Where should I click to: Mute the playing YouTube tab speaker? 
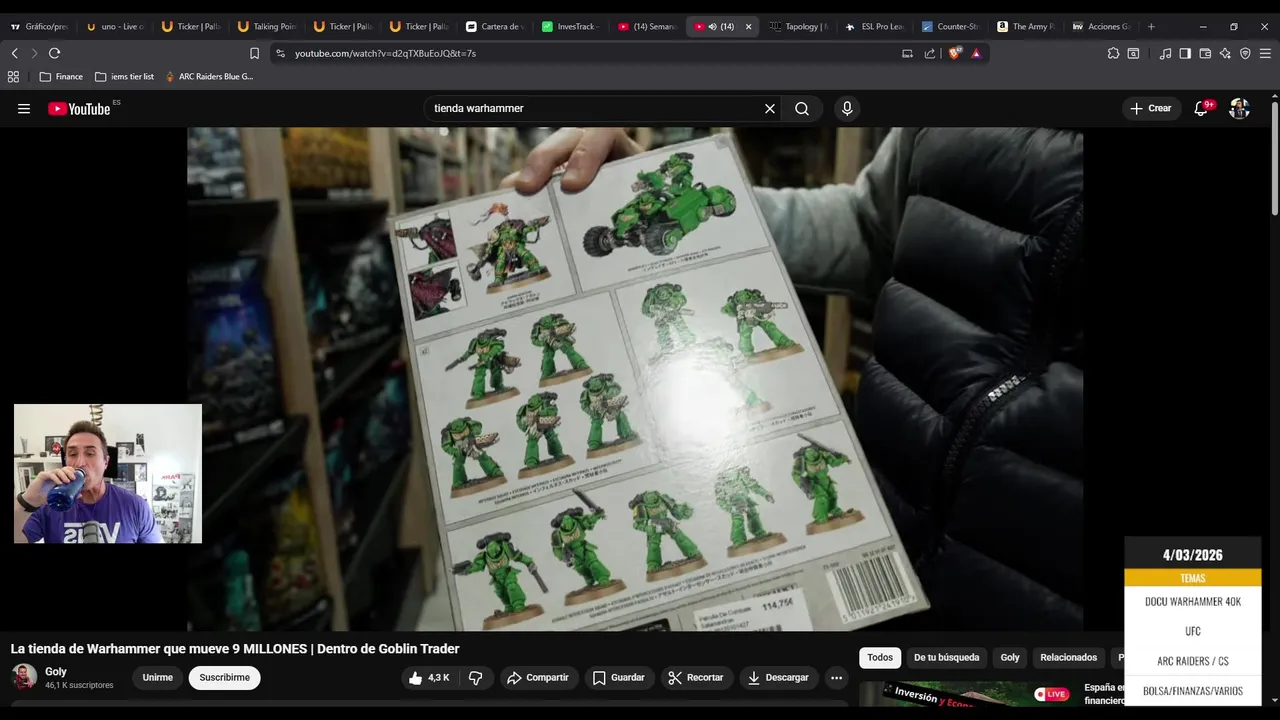pos(712,27)
